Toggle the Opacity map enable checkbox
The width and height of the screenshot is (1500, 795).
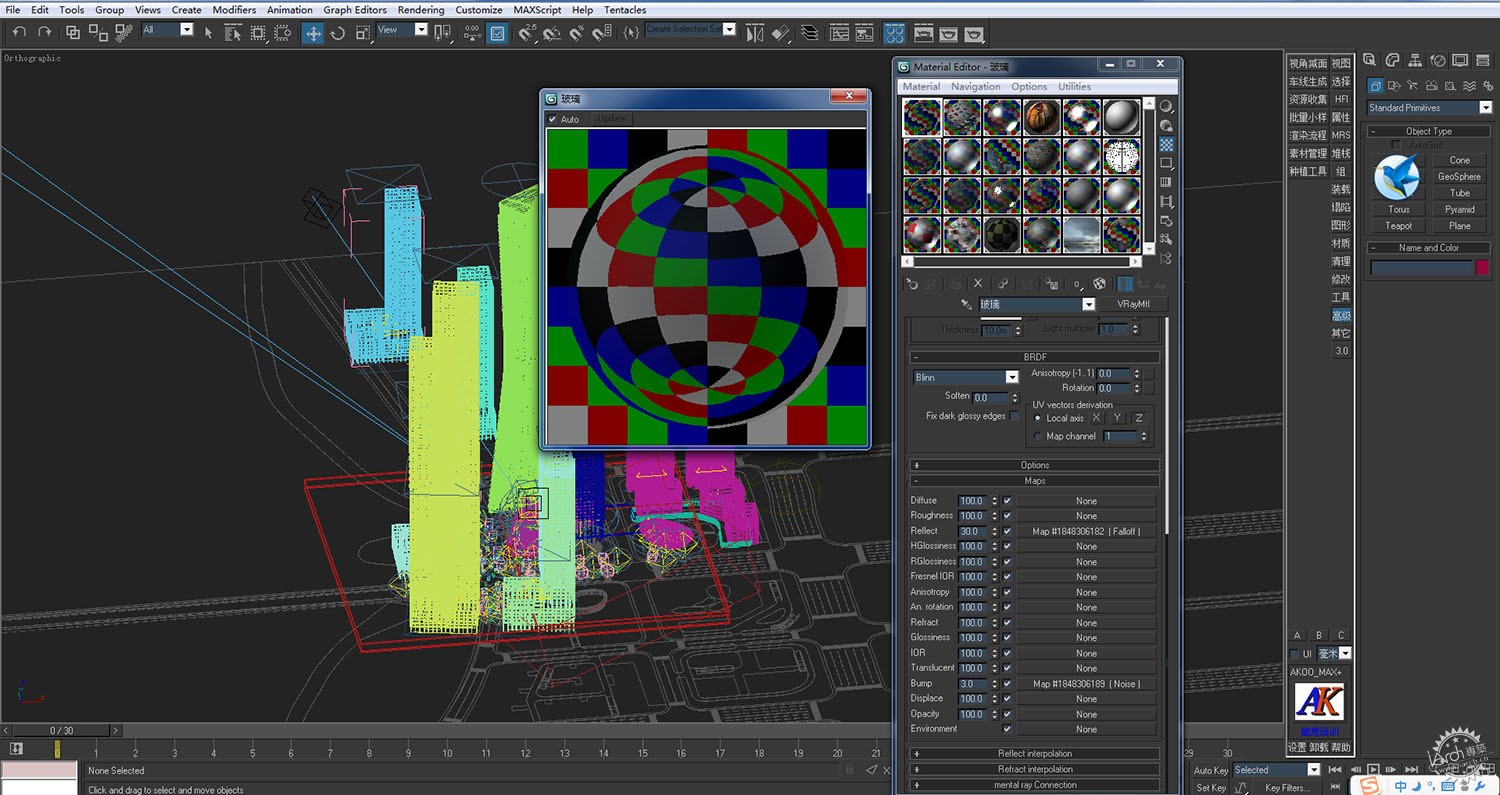click(x=1008, y=714)
